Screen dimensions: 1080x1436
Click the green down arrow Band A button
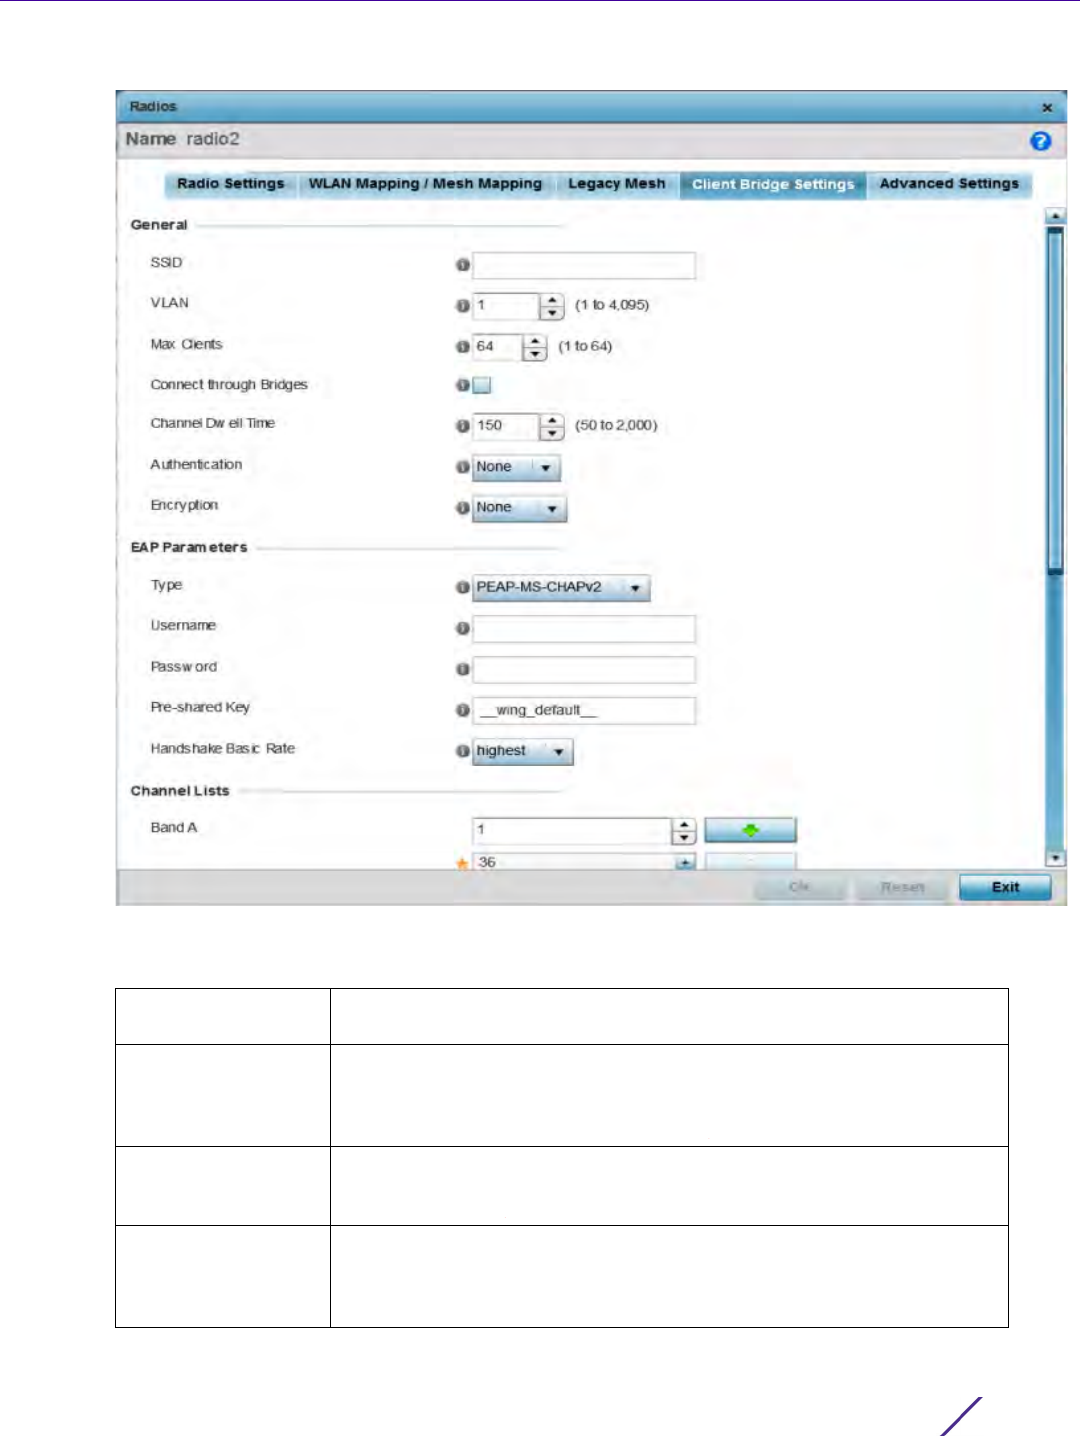click(x=750, y=830)
